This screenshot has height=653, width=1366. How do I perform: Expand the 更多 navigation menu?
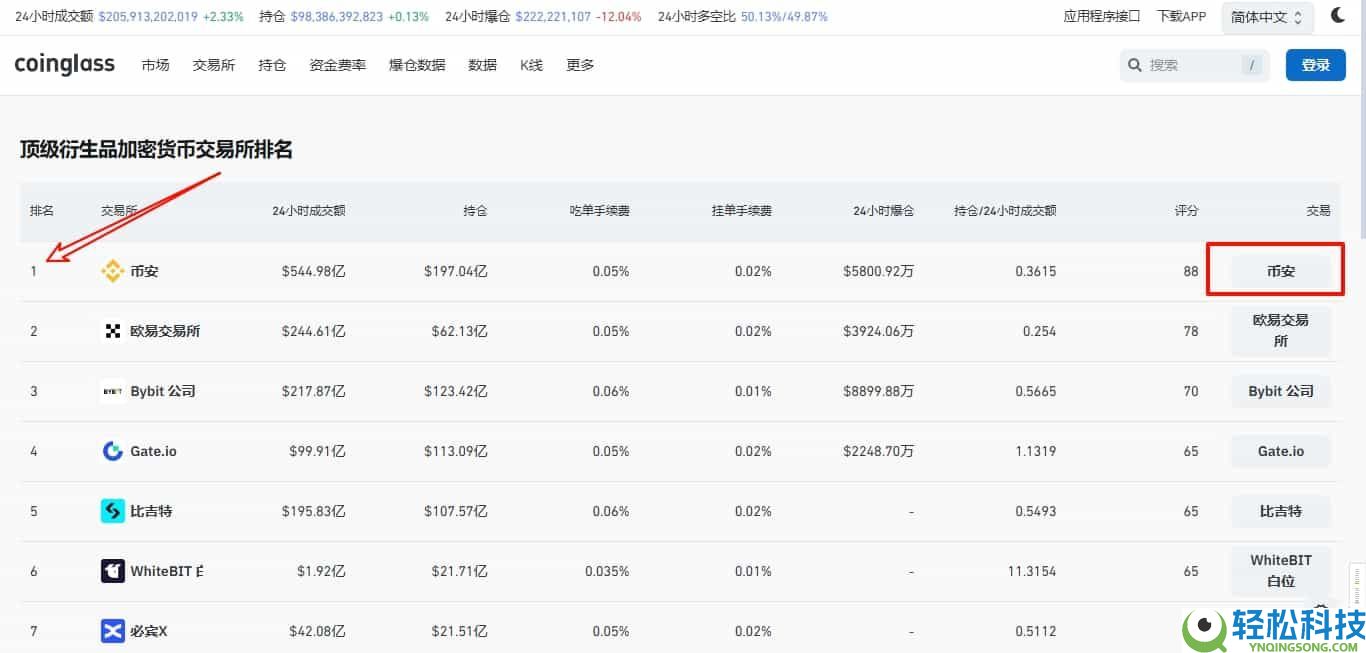point(580,64)
